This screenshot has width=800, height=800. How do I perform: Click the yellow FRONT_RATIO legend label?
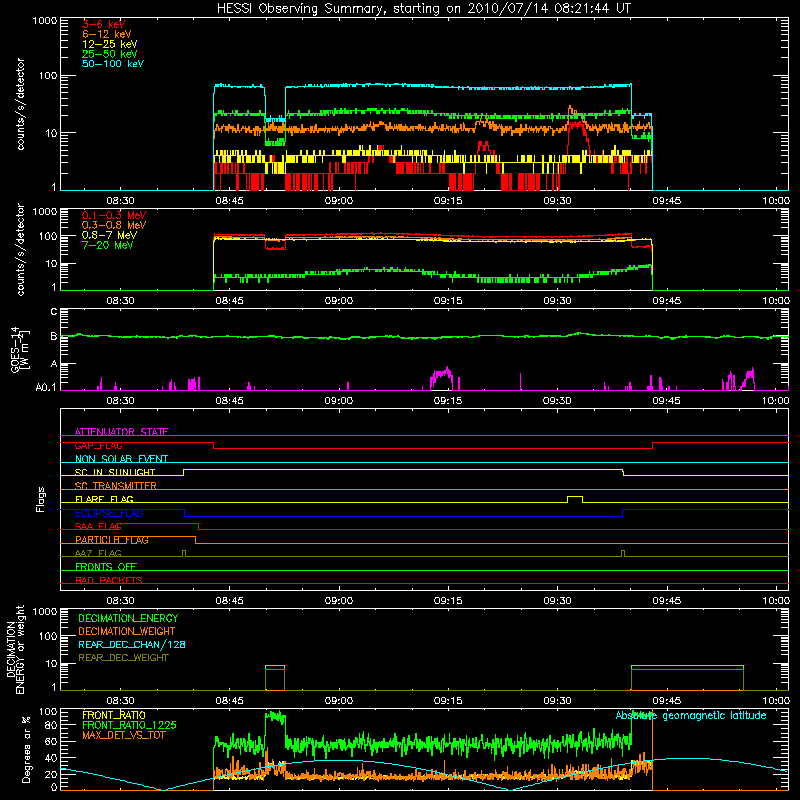(x=114, y=715)
